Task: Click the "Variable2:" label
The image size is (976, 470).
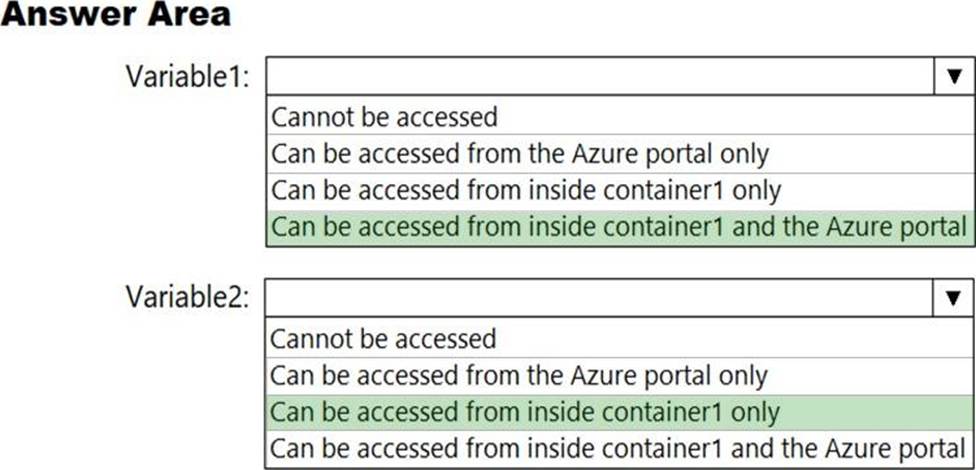Action: pyautogui.click(x=187, y=297)
